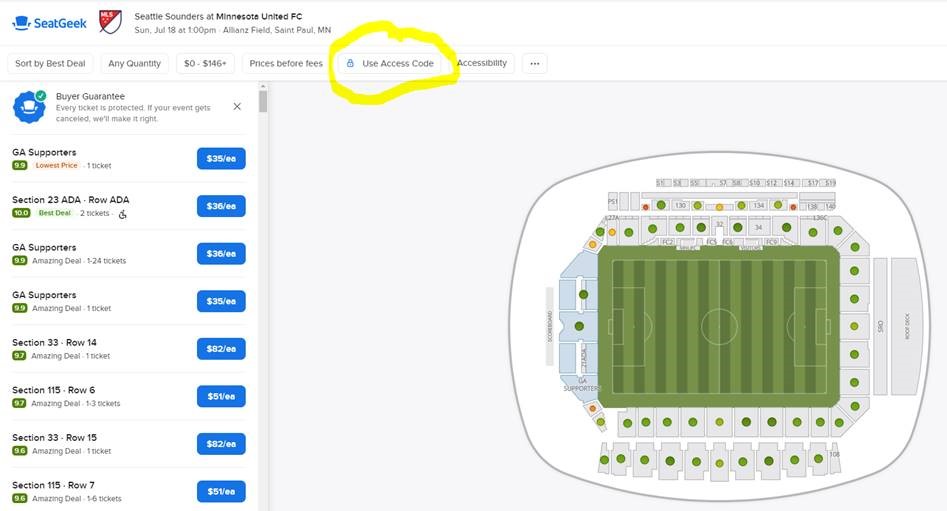The image size is (947, 511).
Task: Click the ticket list scrollbar thumb
Action: tap(263, 101)
